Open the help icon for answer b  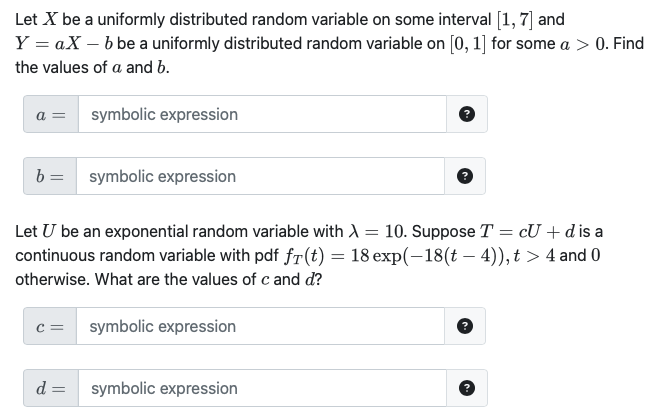coord(465,176)
